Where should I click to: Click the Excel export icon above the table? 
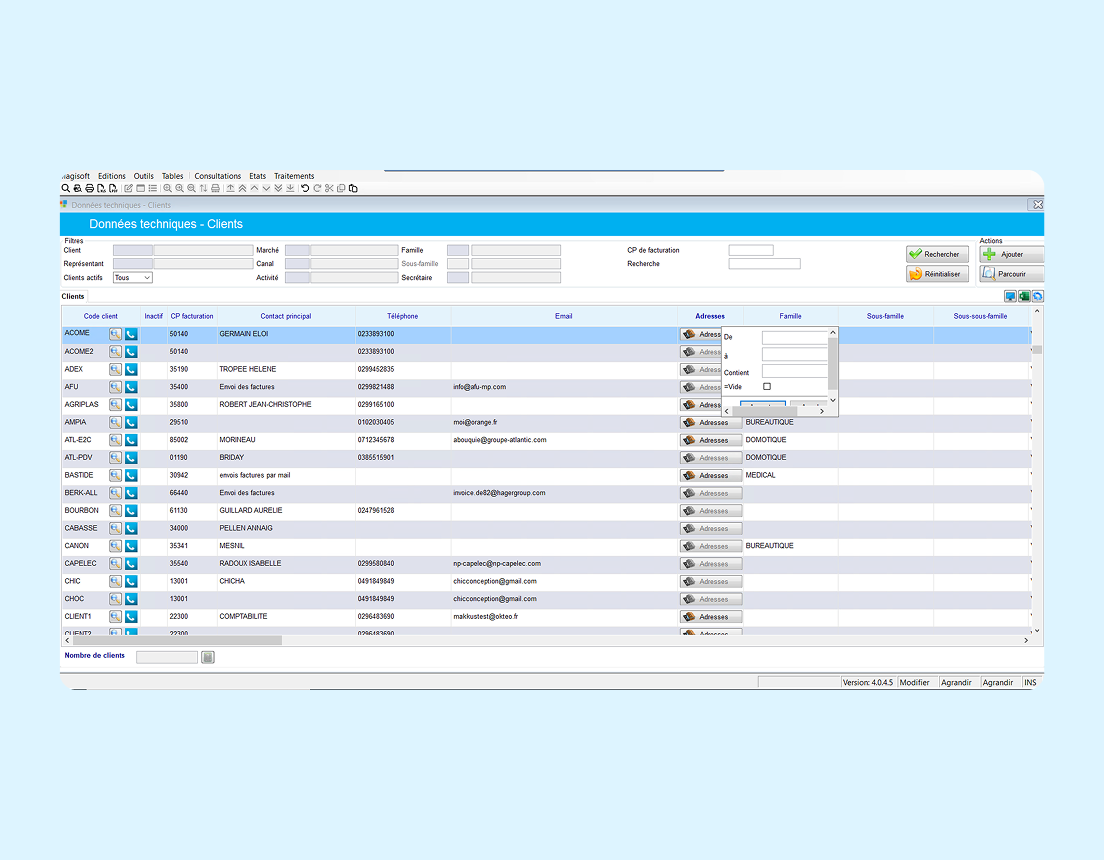point(1024,297)
